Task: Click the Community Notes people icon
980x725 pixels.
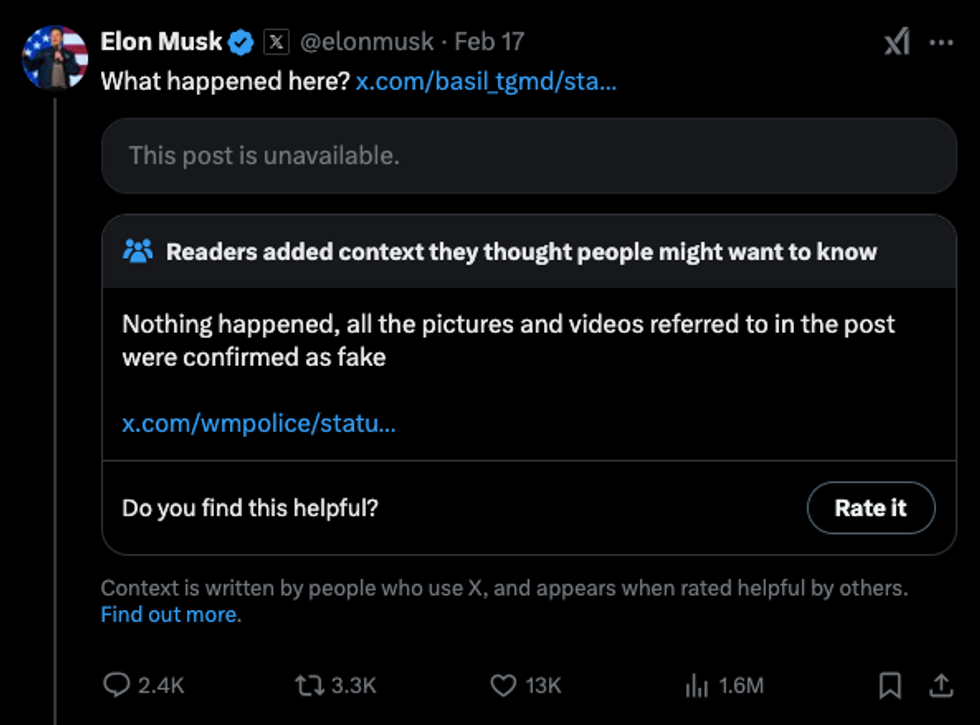Action: [137, 251]
